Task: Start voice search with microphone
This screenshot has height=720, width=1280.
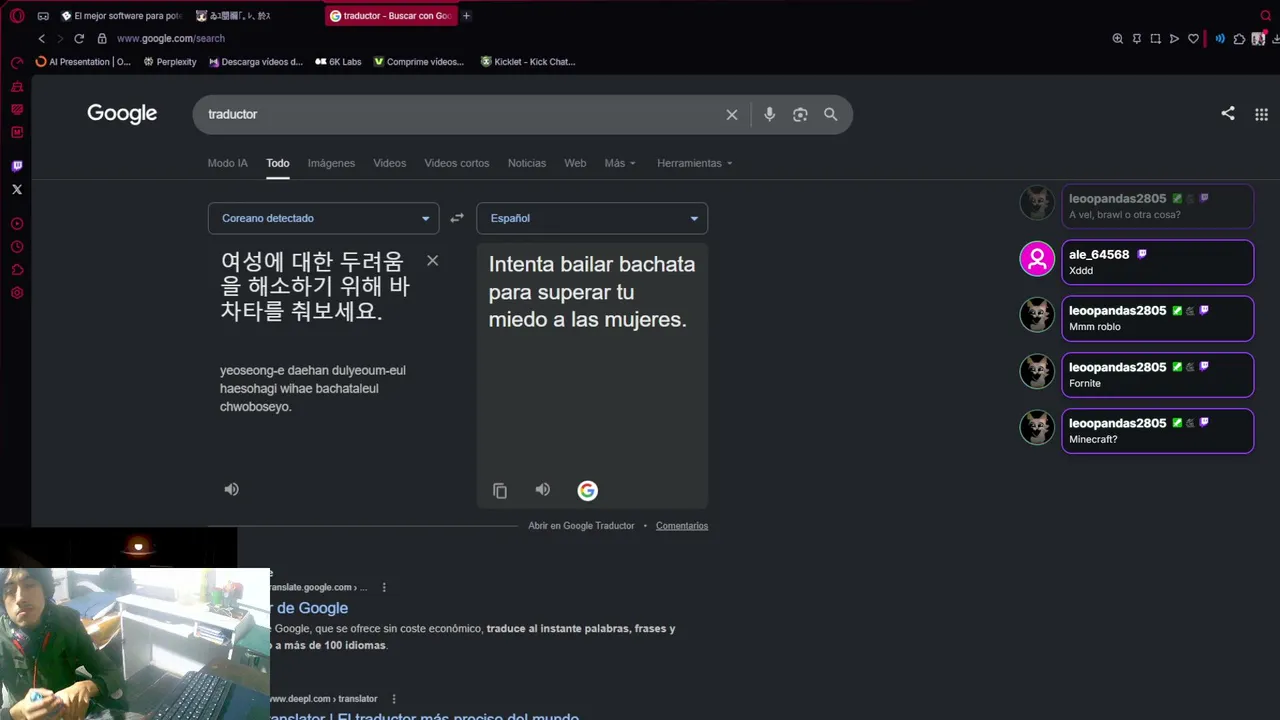Action: 769,115
